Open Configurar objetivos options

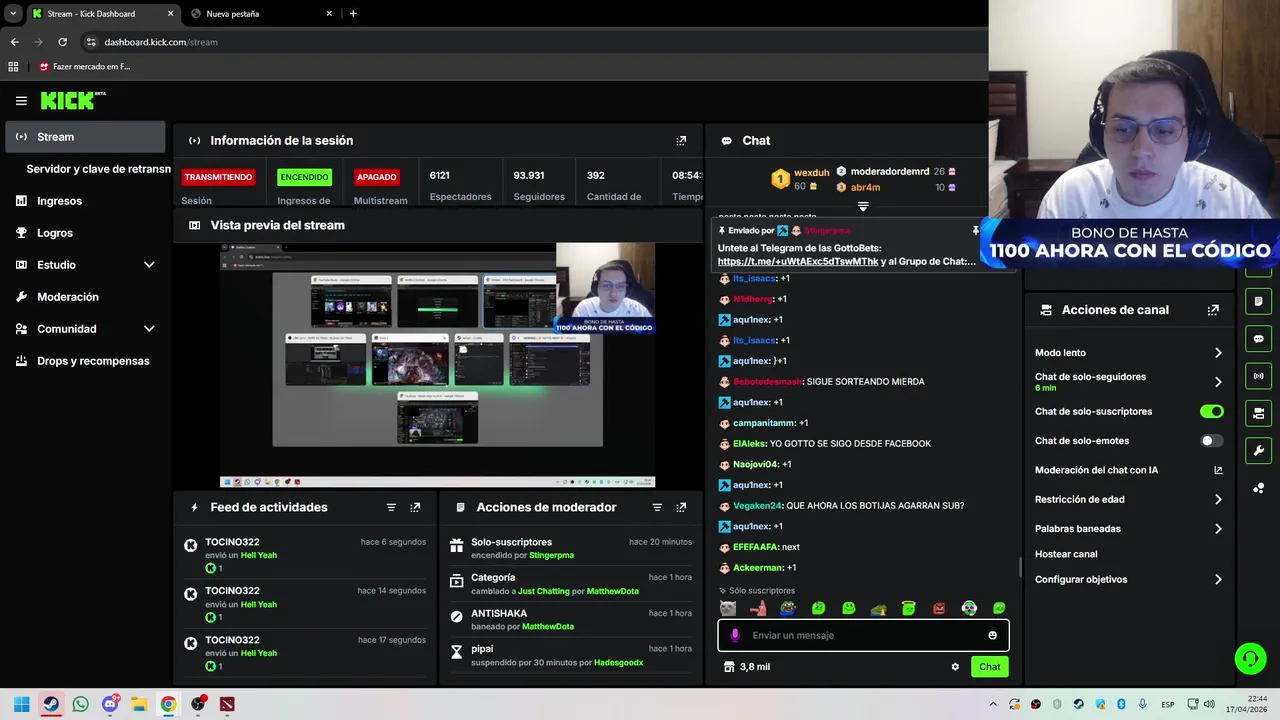coord(1128,579)
